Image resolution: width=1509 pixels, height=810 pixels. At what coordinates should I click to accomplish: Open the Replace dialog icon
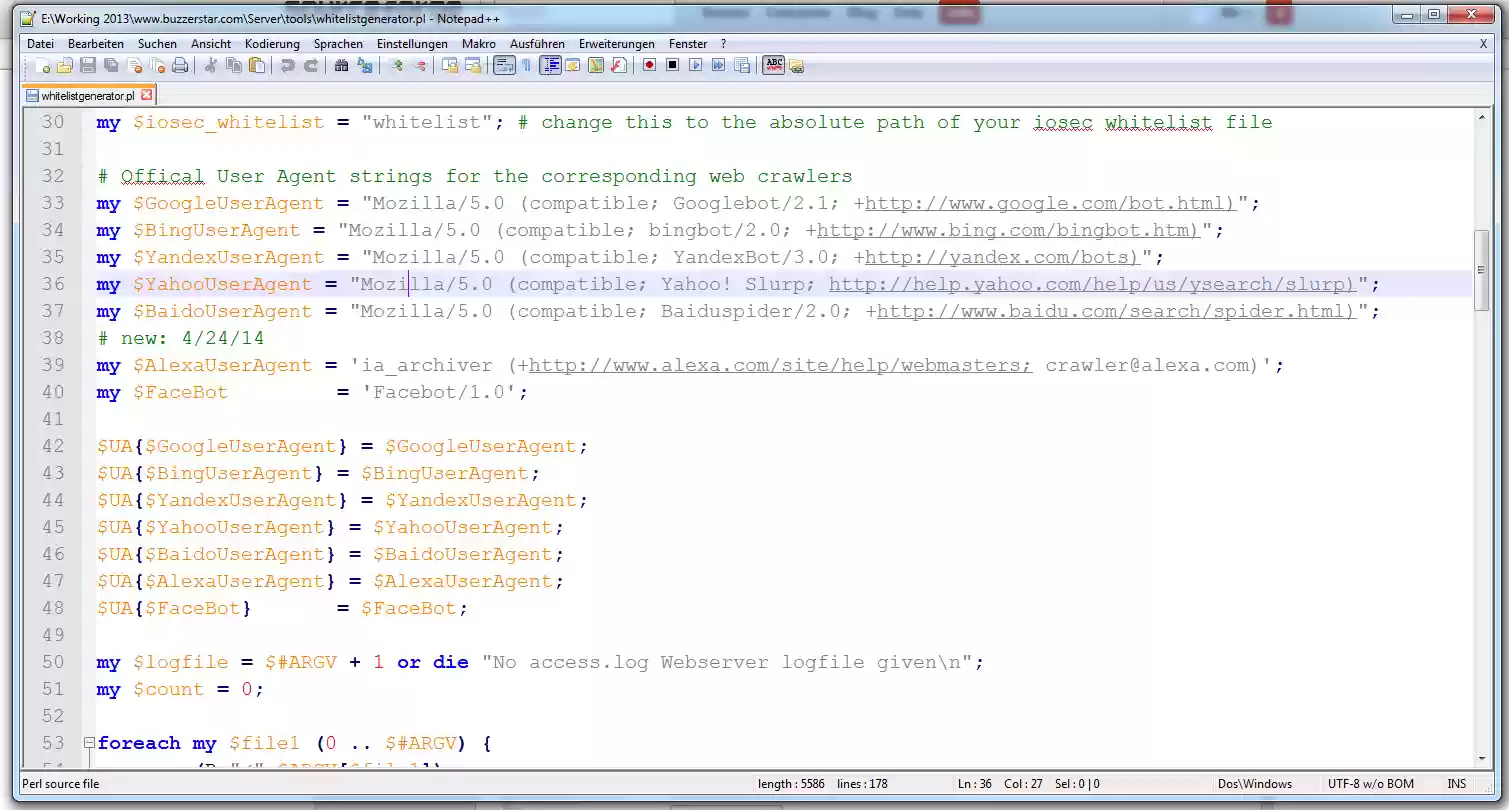(x=364, y=66)
